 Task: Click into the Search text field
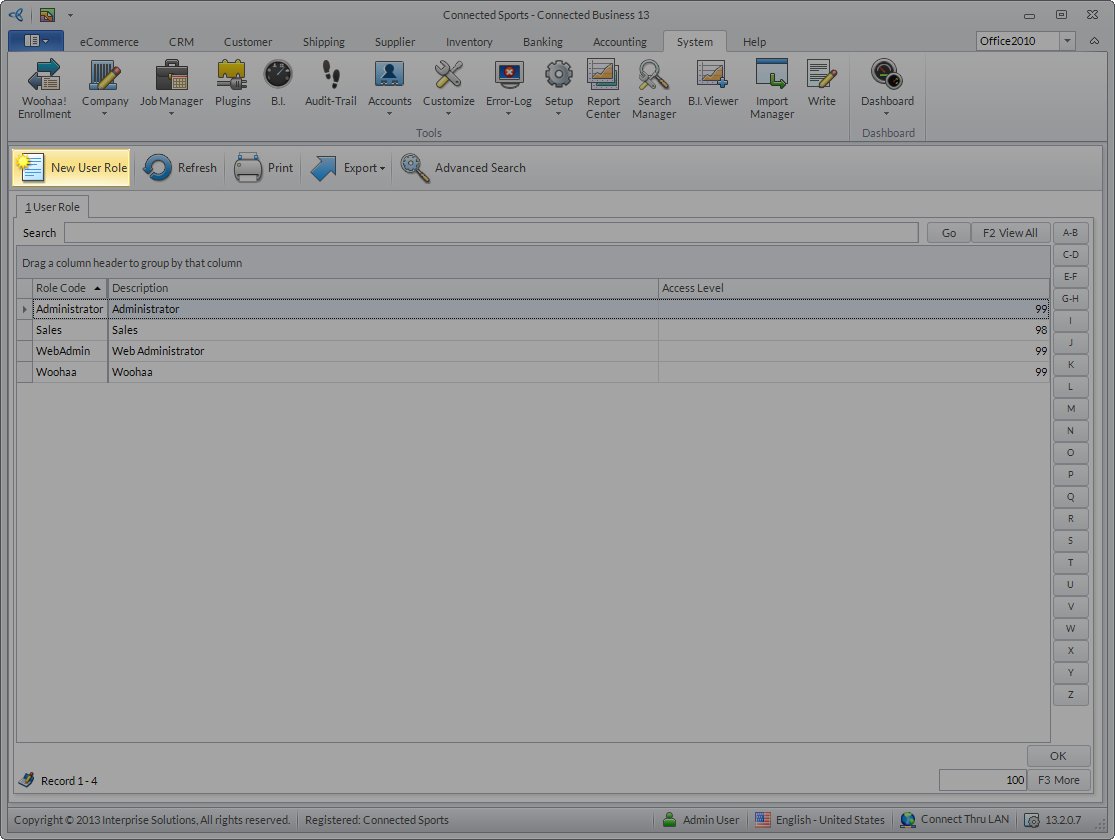tap(490, 233)
